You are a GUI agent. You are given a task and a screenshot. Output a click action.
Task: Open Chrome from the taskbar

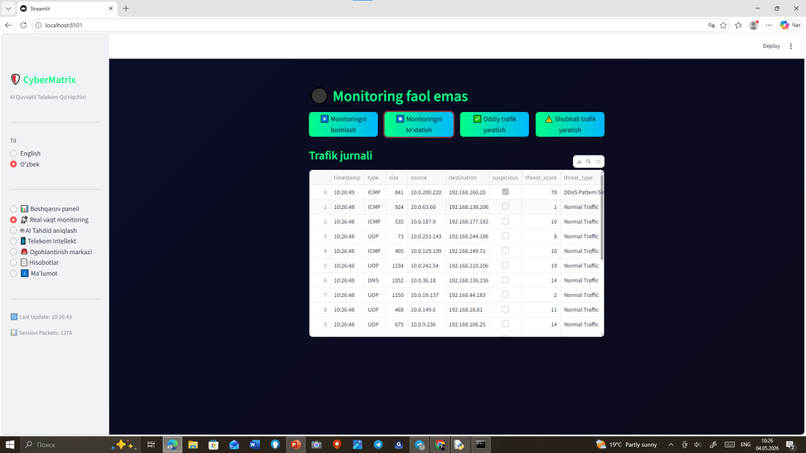[x=440, y=444]
